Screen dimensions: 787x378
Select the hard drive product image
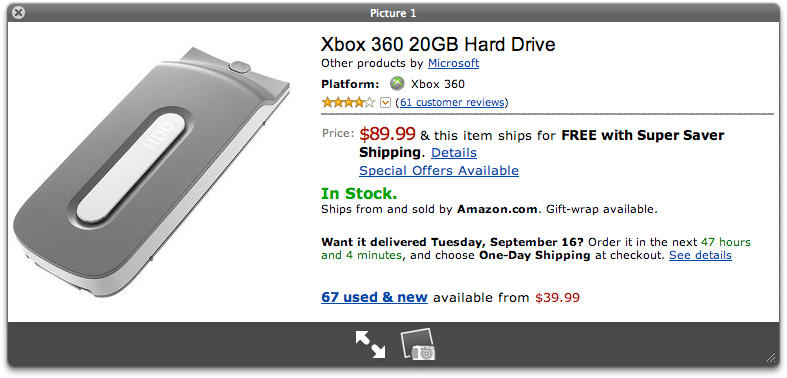152,170
